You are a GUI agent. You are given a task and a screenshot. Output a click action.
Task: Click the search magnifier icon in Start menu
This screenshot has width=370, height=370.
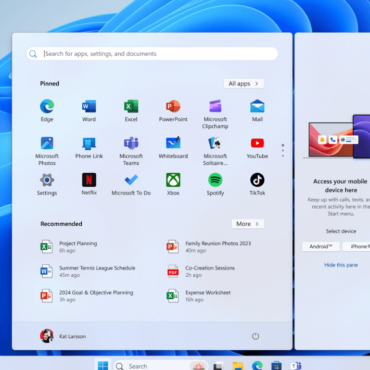point(33,54)
